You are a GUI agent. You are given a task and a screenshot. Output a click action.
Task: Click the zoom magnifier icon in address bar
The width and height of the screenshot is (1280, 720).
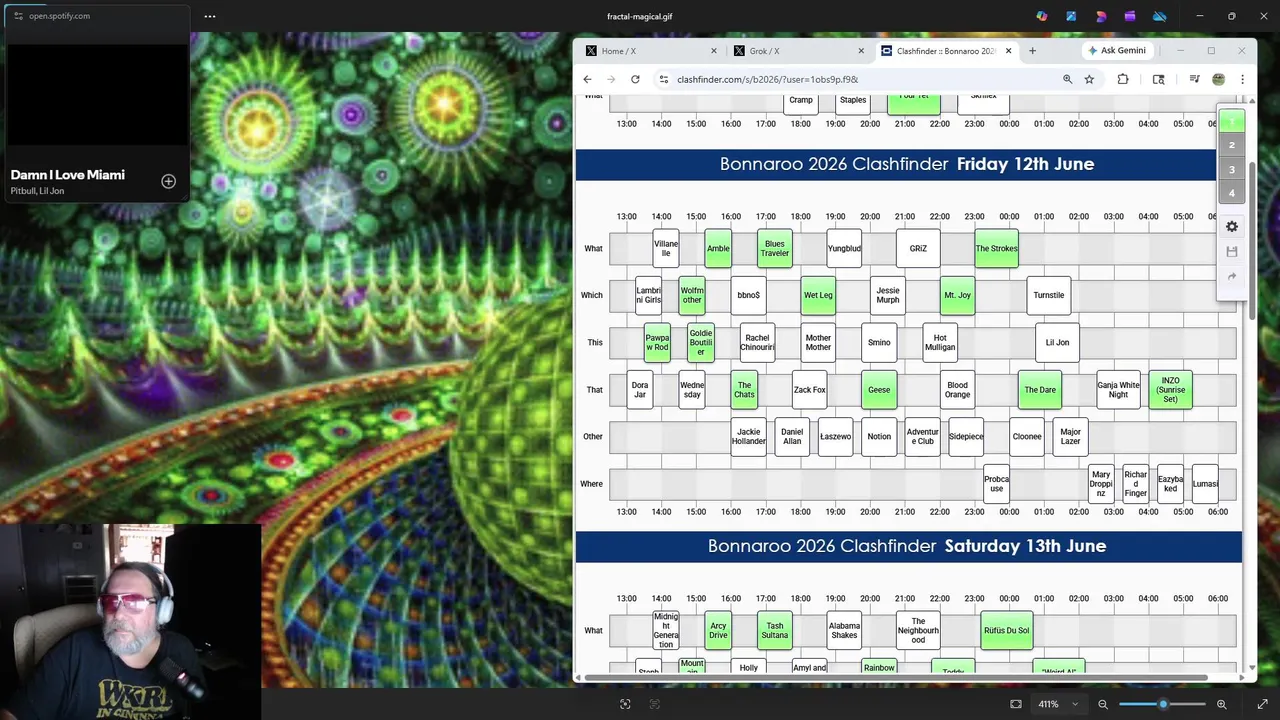click(1067, 79)
